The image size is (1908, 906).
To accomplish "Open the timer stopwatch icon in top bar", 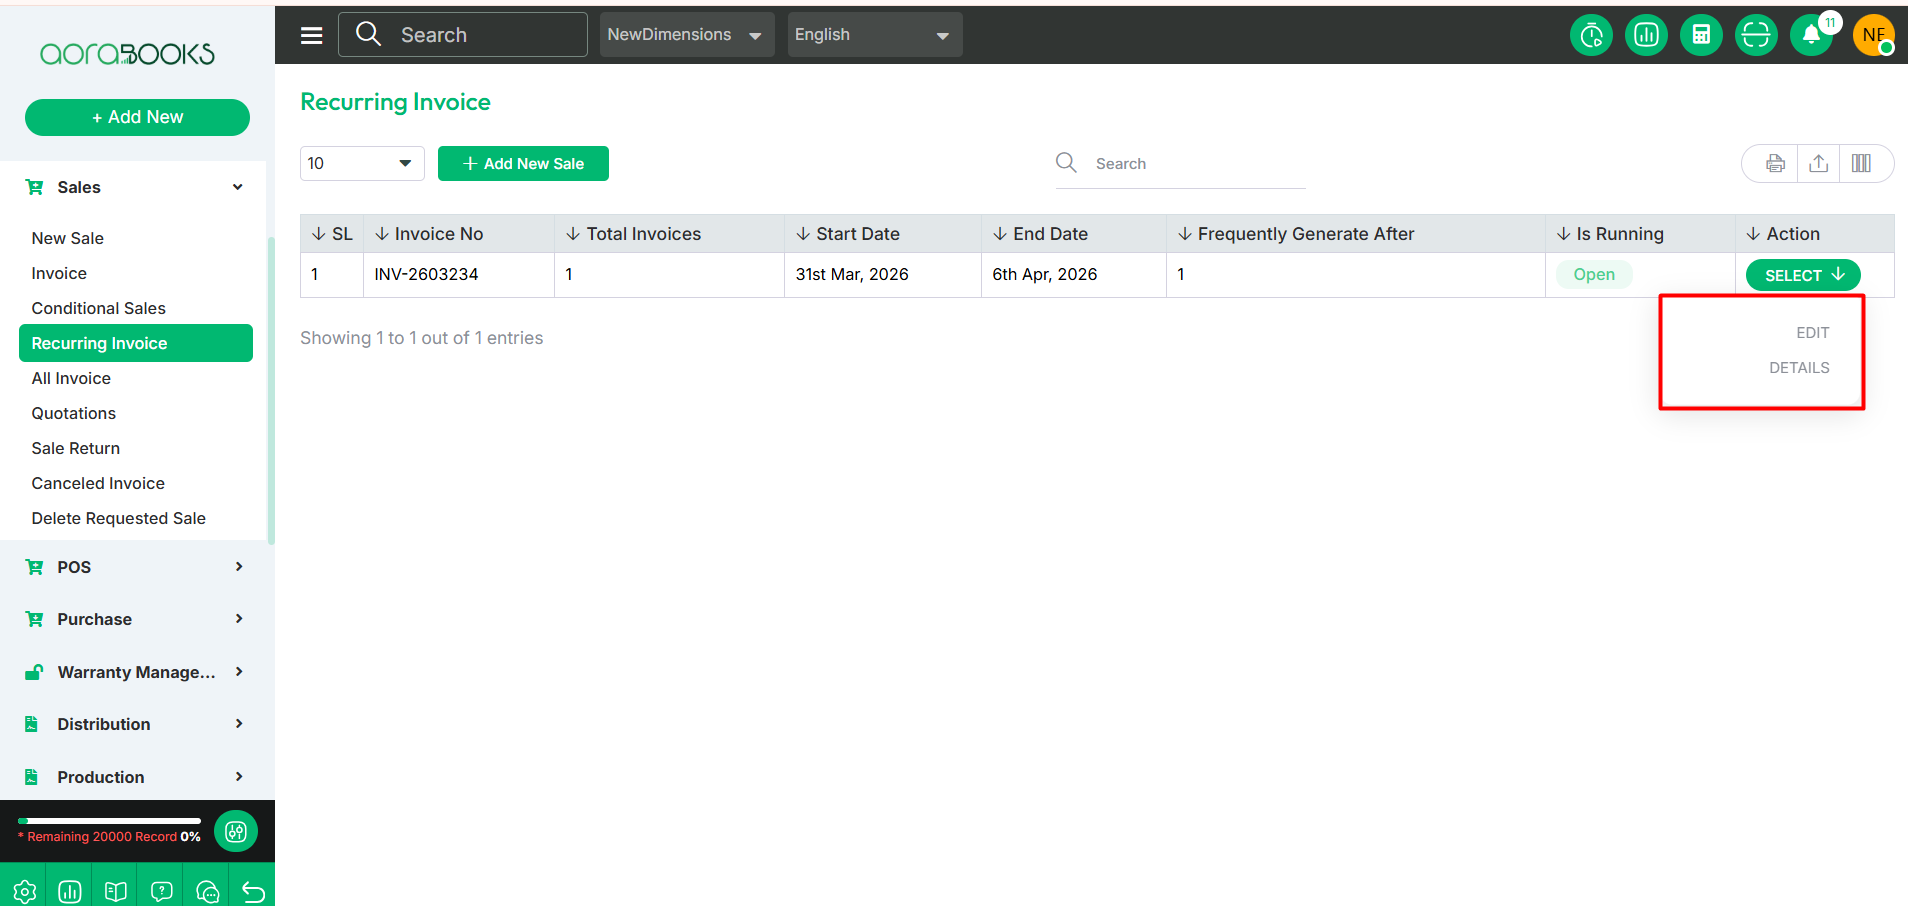I will click(x=1591, y=35).
